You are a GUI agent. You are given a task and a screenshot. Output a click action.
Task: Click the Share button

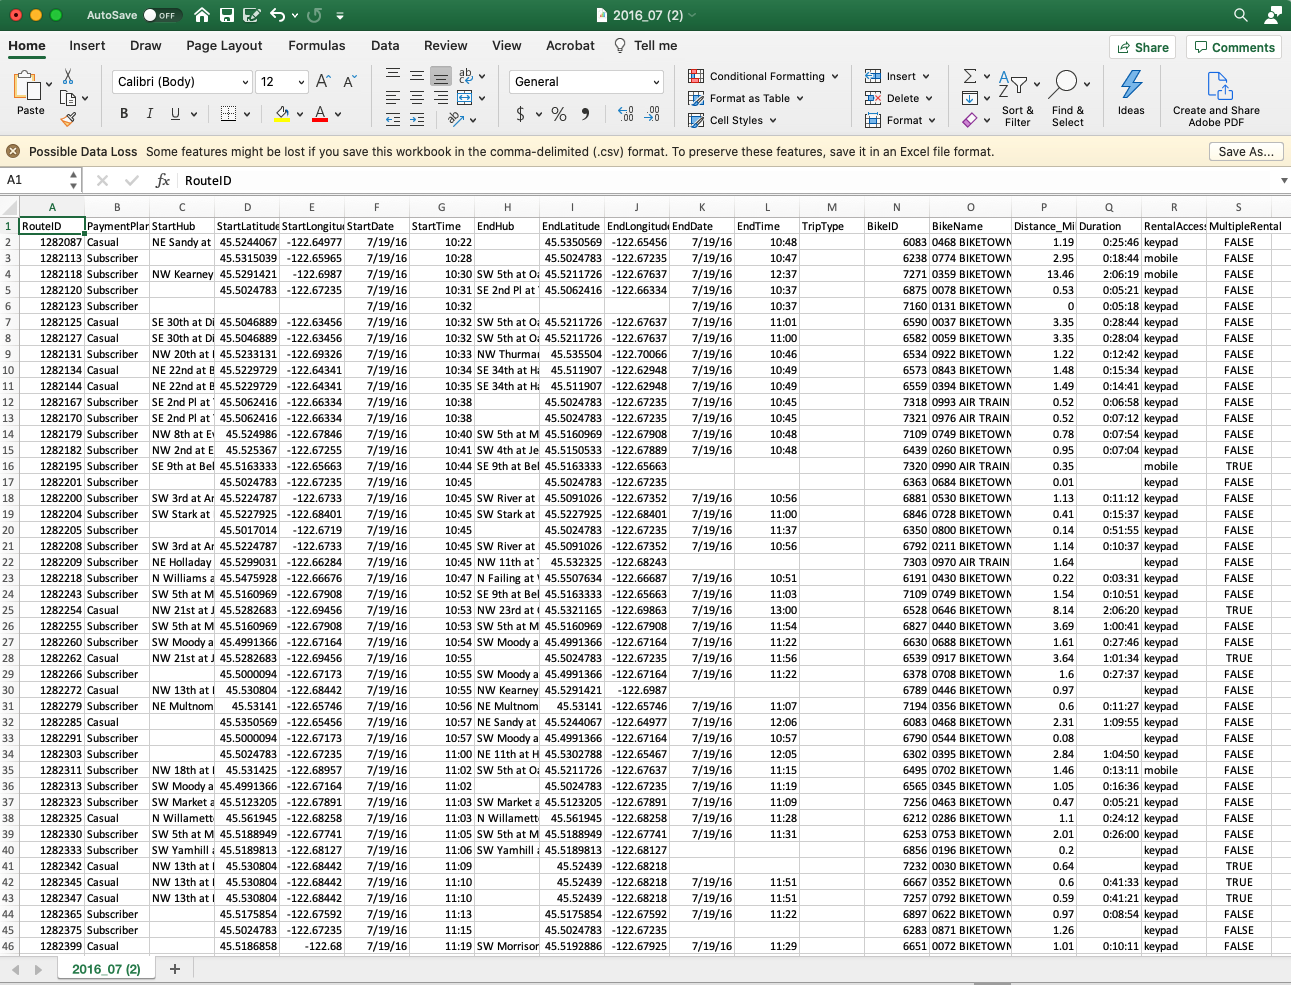coord(1141,47)
